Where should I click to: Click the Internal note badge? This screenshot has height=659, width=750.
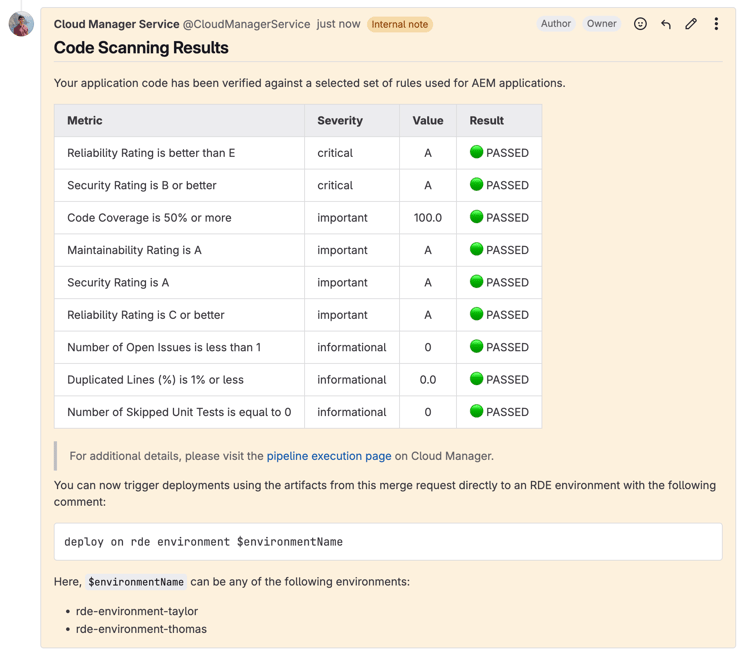[x=399, y=24]
